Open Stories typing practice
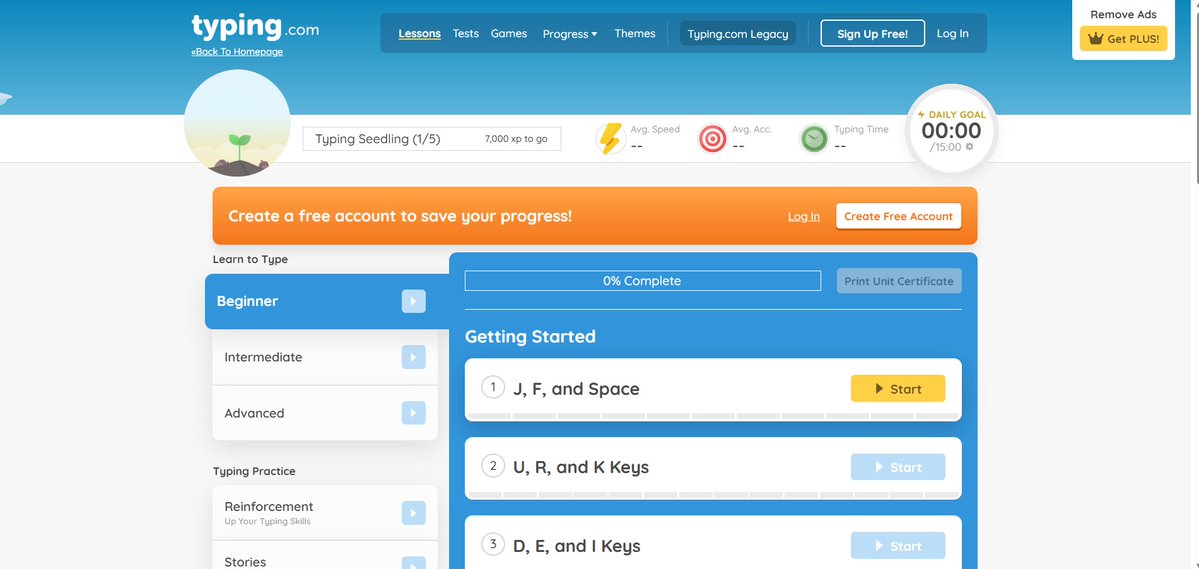This screenshot has height=569, width=1199. pyautogui.click(x=325, y=556)
